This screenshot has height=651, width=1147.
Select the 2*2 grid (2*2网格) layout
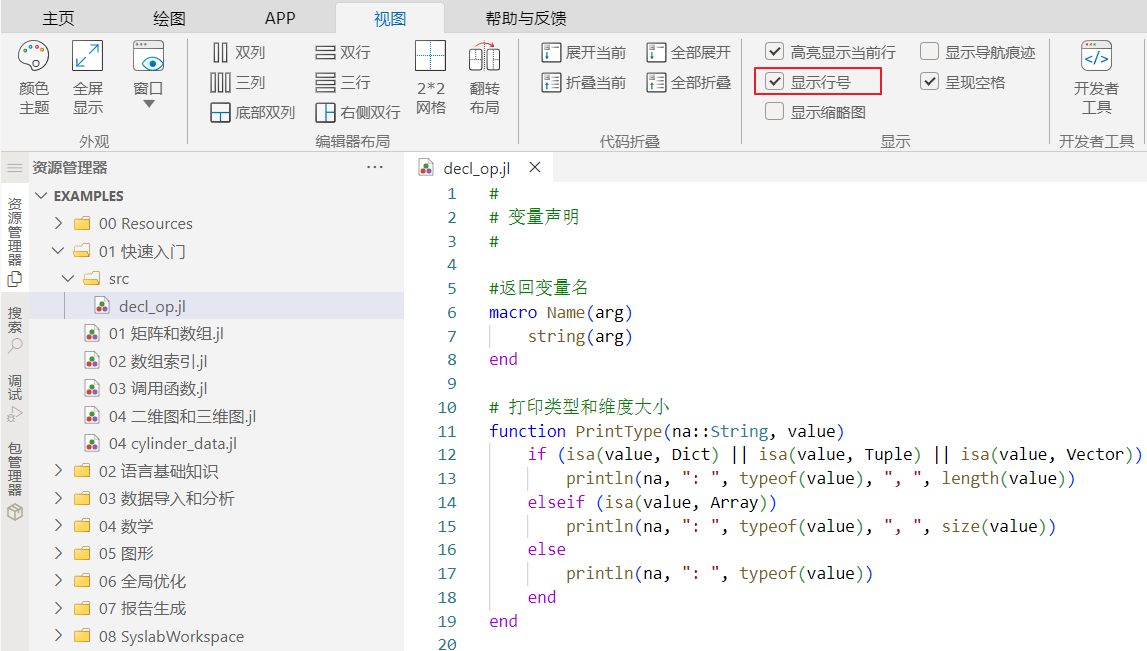430,76
